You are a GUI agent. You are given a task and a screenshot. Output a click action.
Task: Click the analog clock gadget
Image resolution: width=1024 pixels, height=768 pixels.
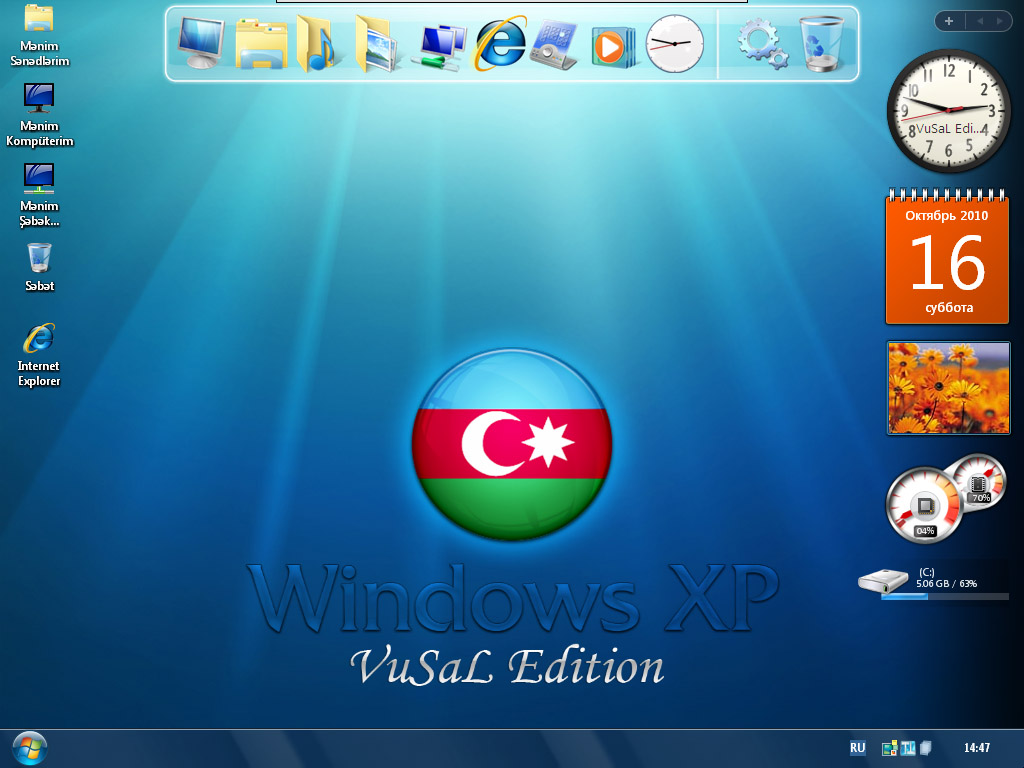(948, 111)
